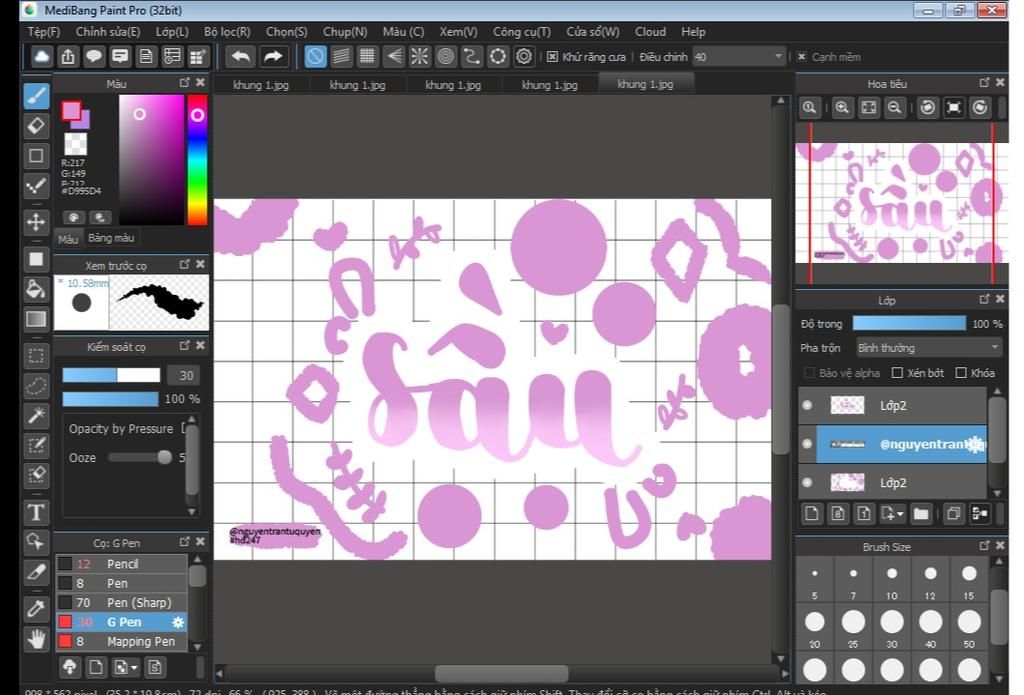Toggle the Cạnh mềm checkbox

click(x=801, y=57)
